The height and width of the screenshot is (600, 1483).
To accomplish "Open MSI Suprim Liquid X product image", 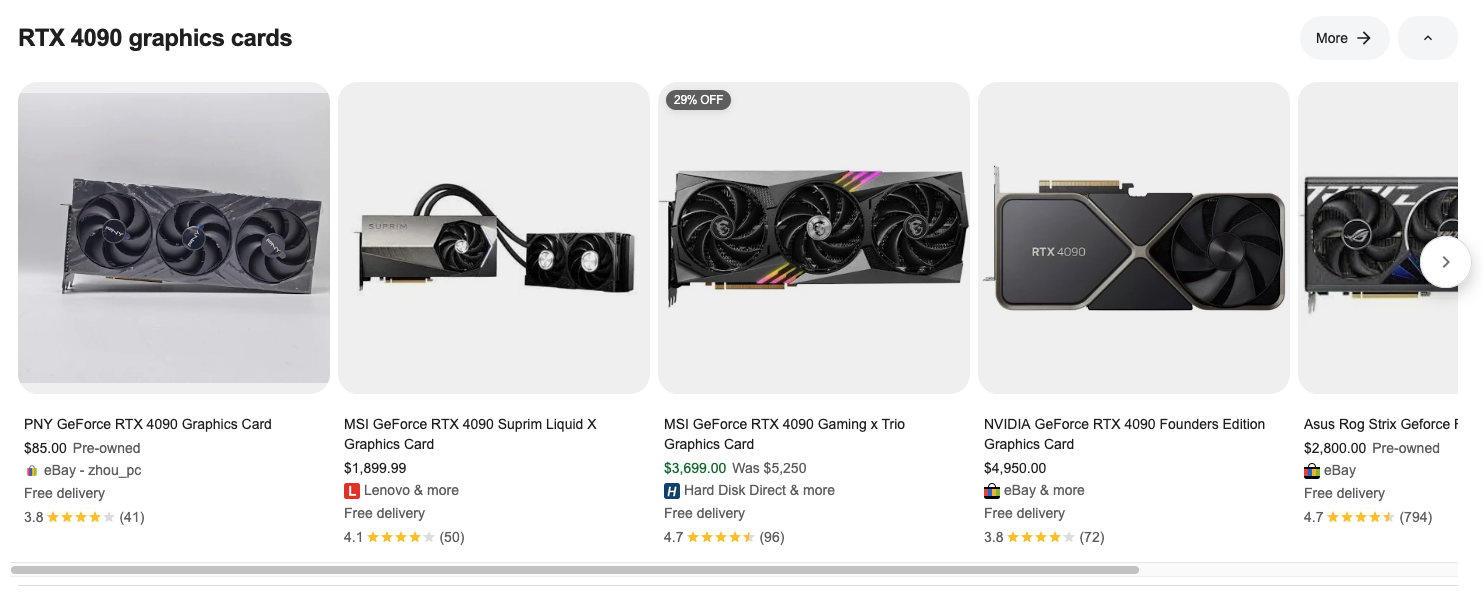I will pyautogui.click(x=494, y=238).
